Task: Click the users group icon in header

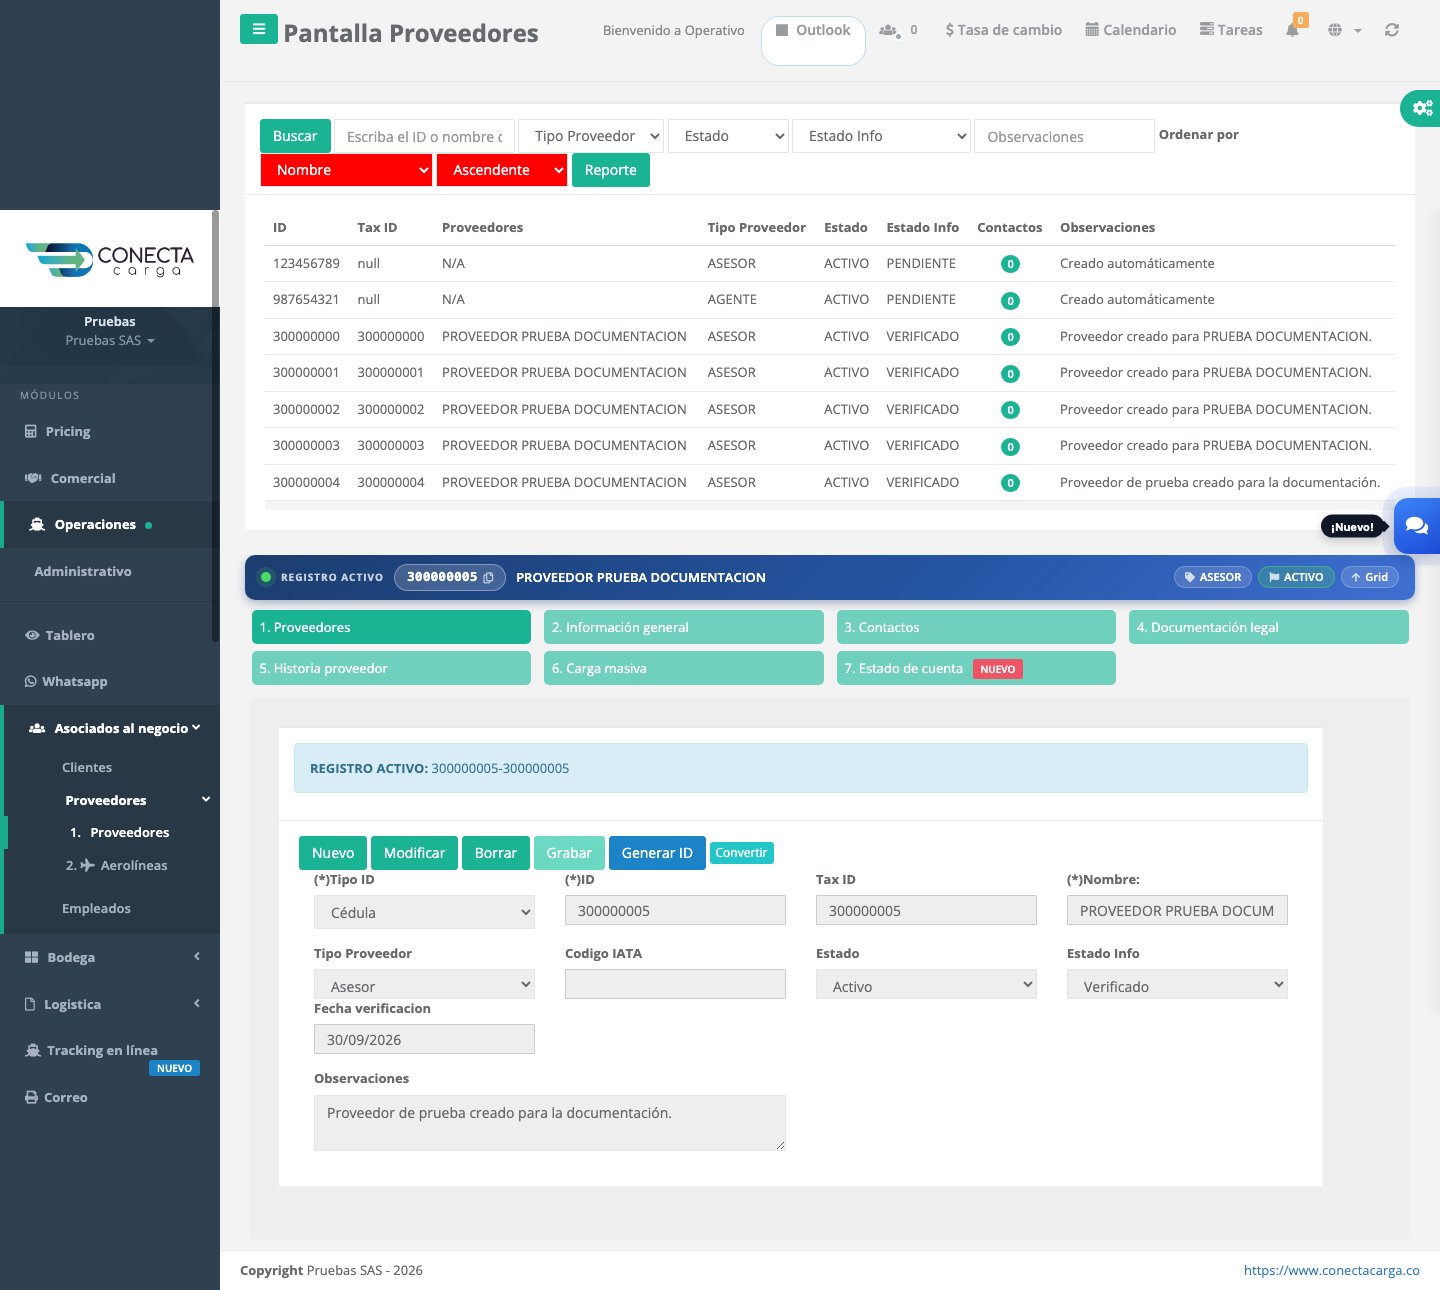Action: coord(888,30)
